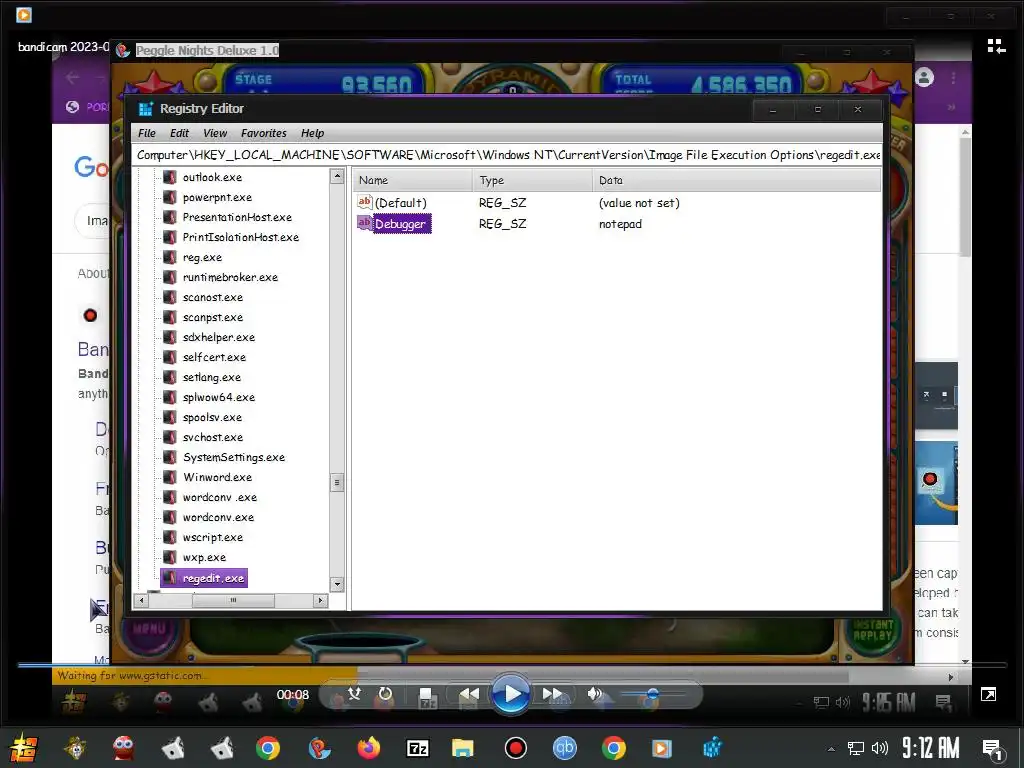Select the runtimebroker.exe key
The height and width of the screenshot is (768, 1024).
[x=230, y=277]
